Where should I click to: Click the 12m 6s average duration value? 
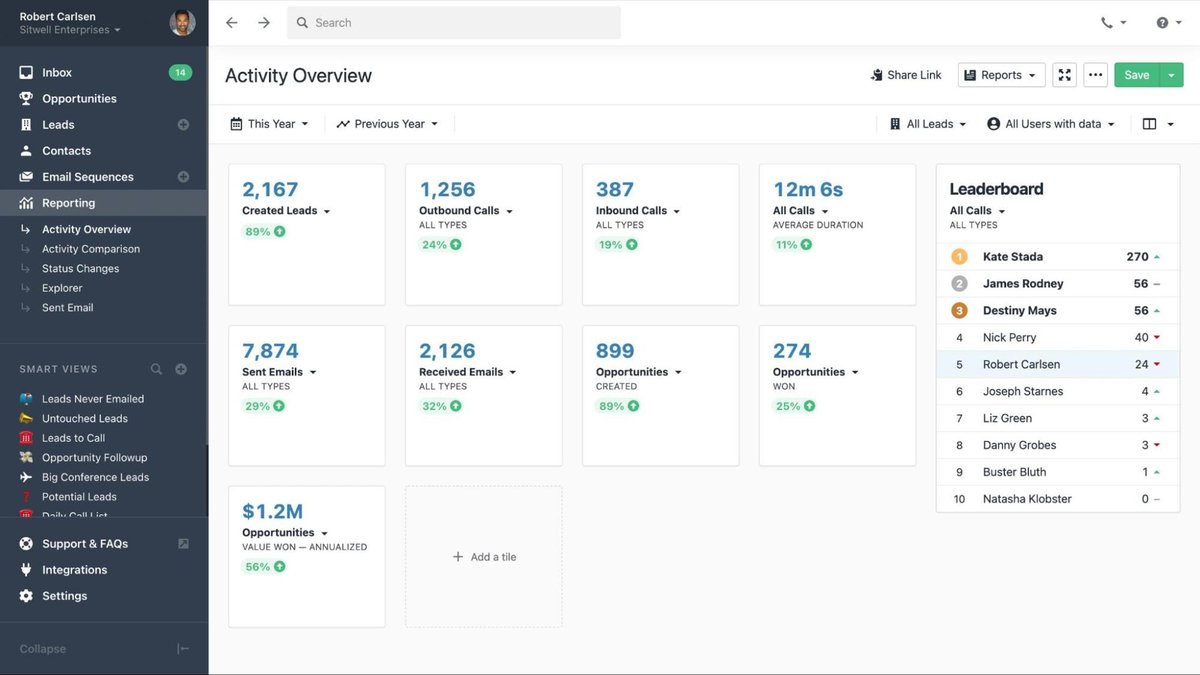[x=808, y=189]
